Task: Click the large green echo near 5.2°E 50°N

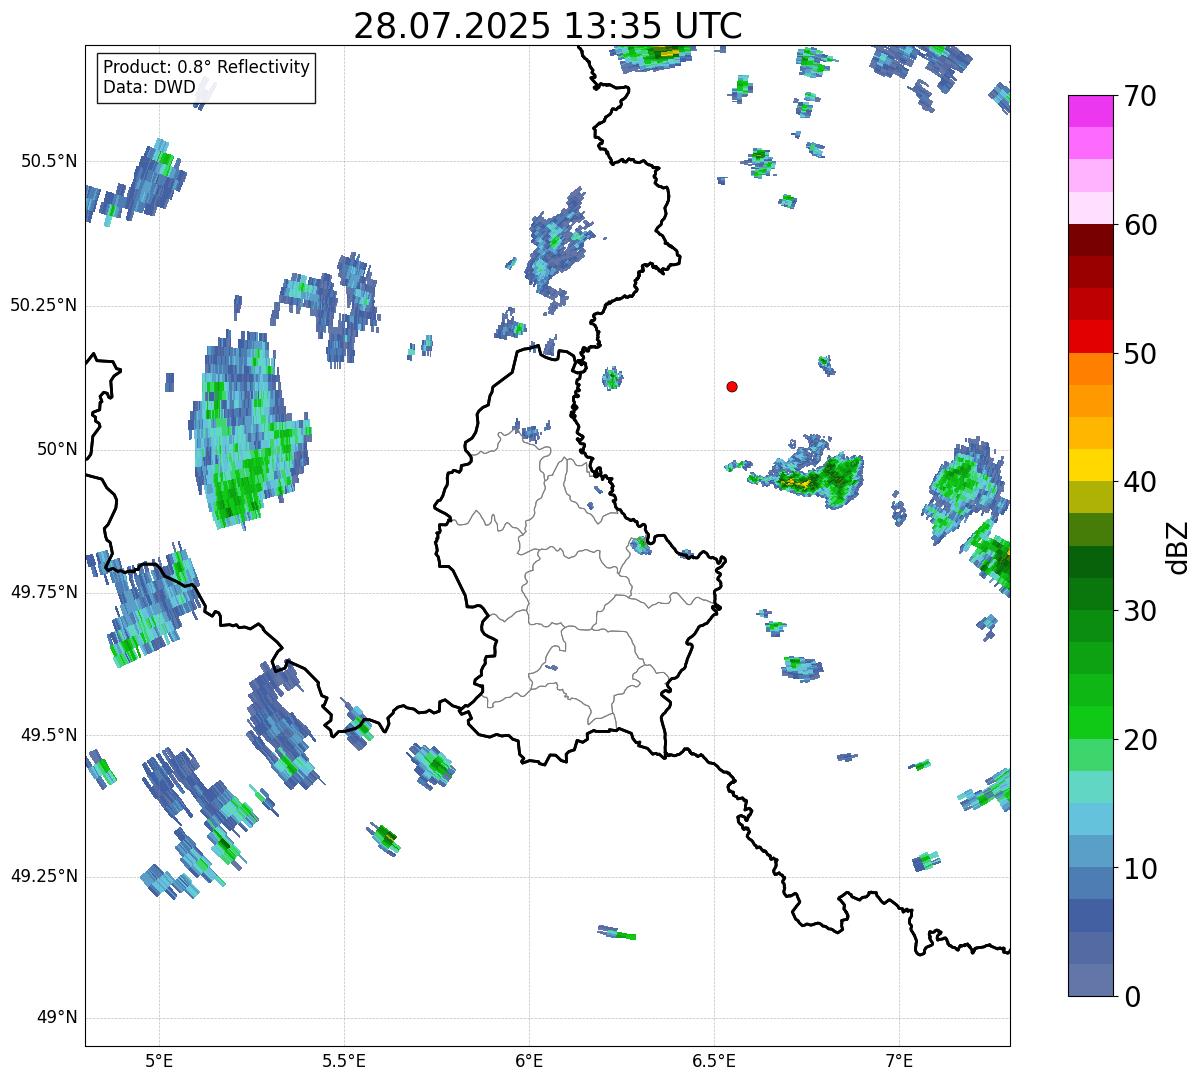Action: [x=248, y=428]
